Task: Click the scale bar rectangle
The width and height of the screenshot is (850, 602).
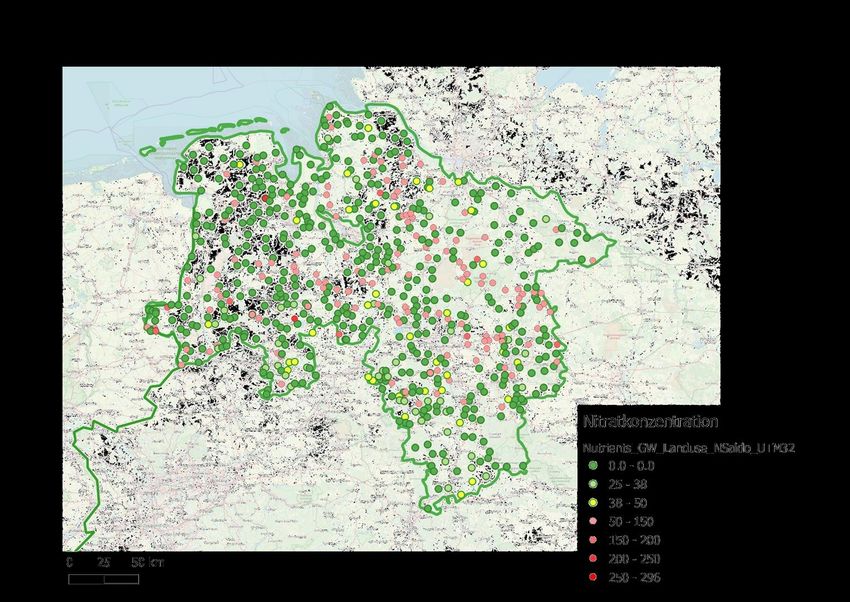Action: pyautogui.click(x=103, y=579)
